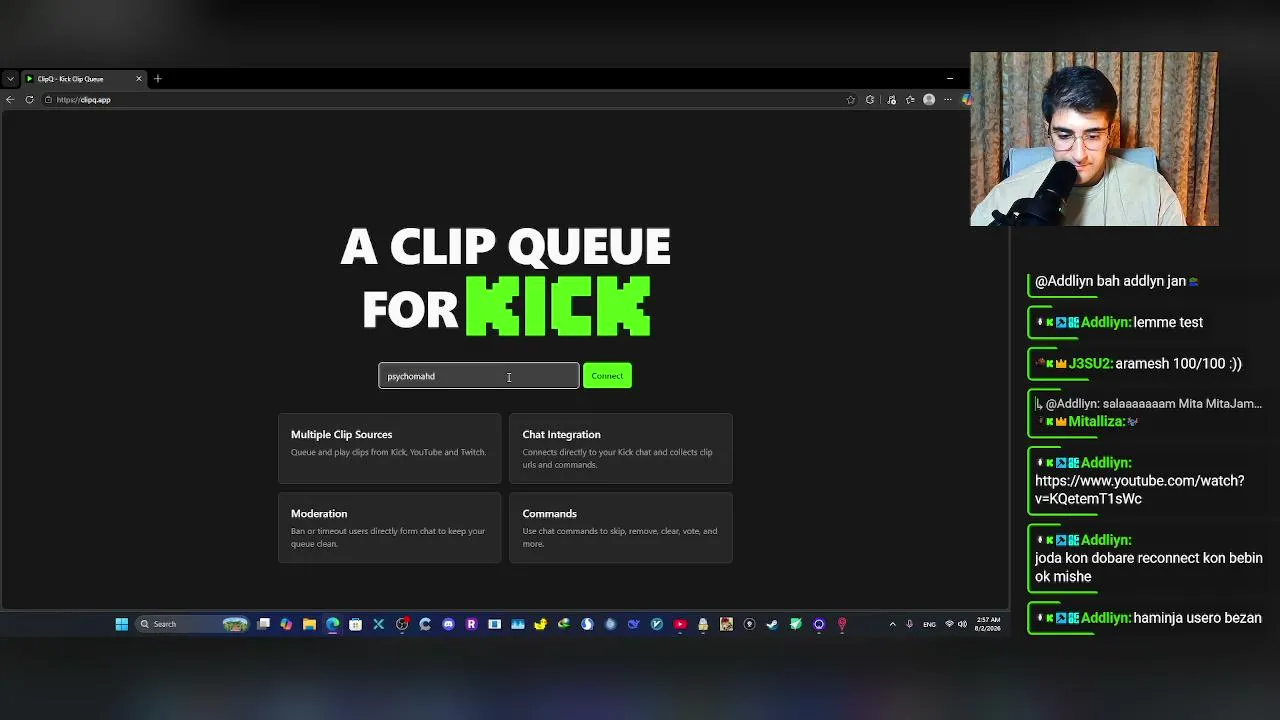Open Task View on the taskbar
Screen dimensions: 1280x720
click(x=263, y=624)
